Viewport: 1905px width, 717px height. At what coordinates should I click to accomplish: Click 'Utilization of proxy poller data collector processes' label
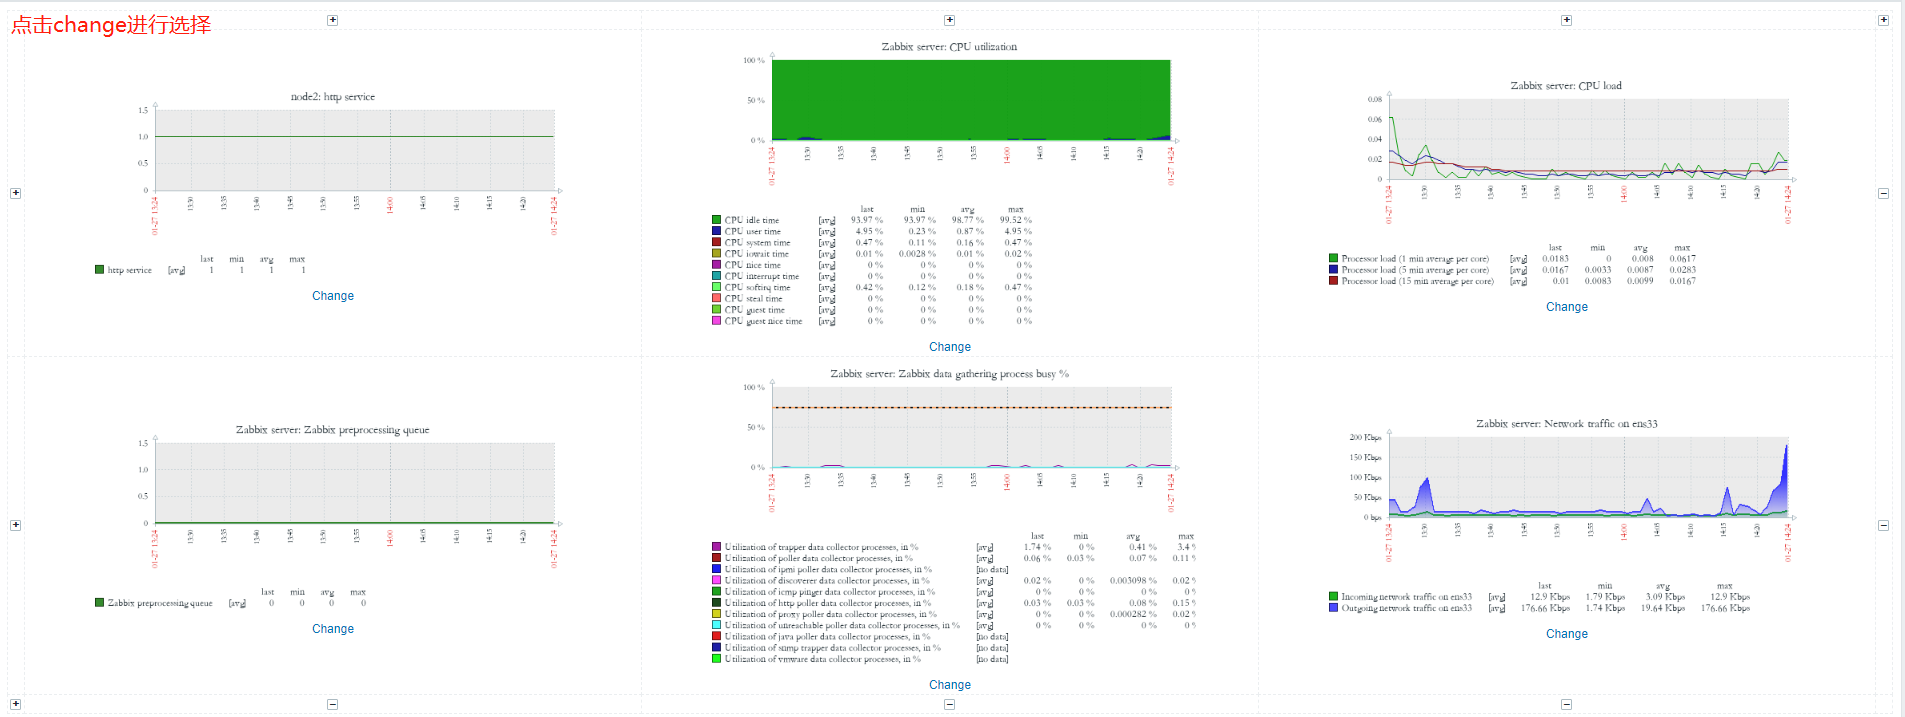pos(830,614)
